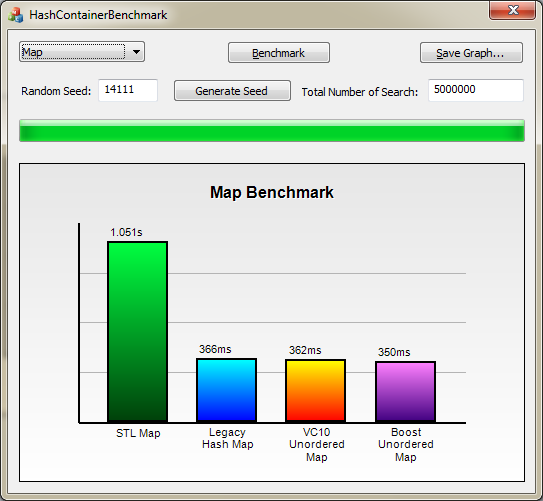Click the STL Map axis label

(x=138, y=433)
